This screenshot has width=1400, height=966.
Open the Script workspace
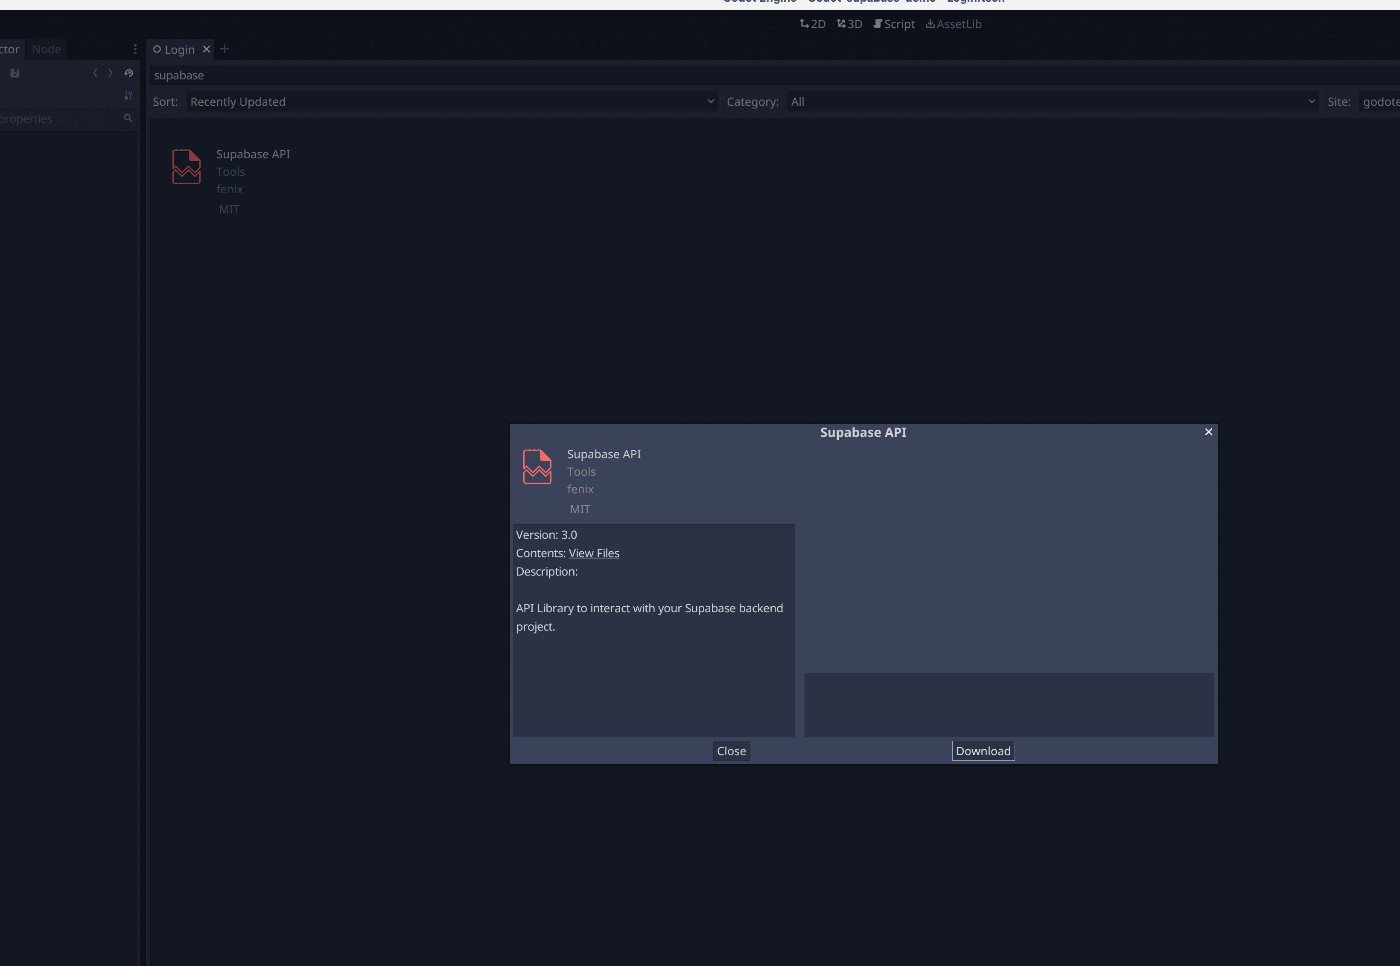(894, 24)
